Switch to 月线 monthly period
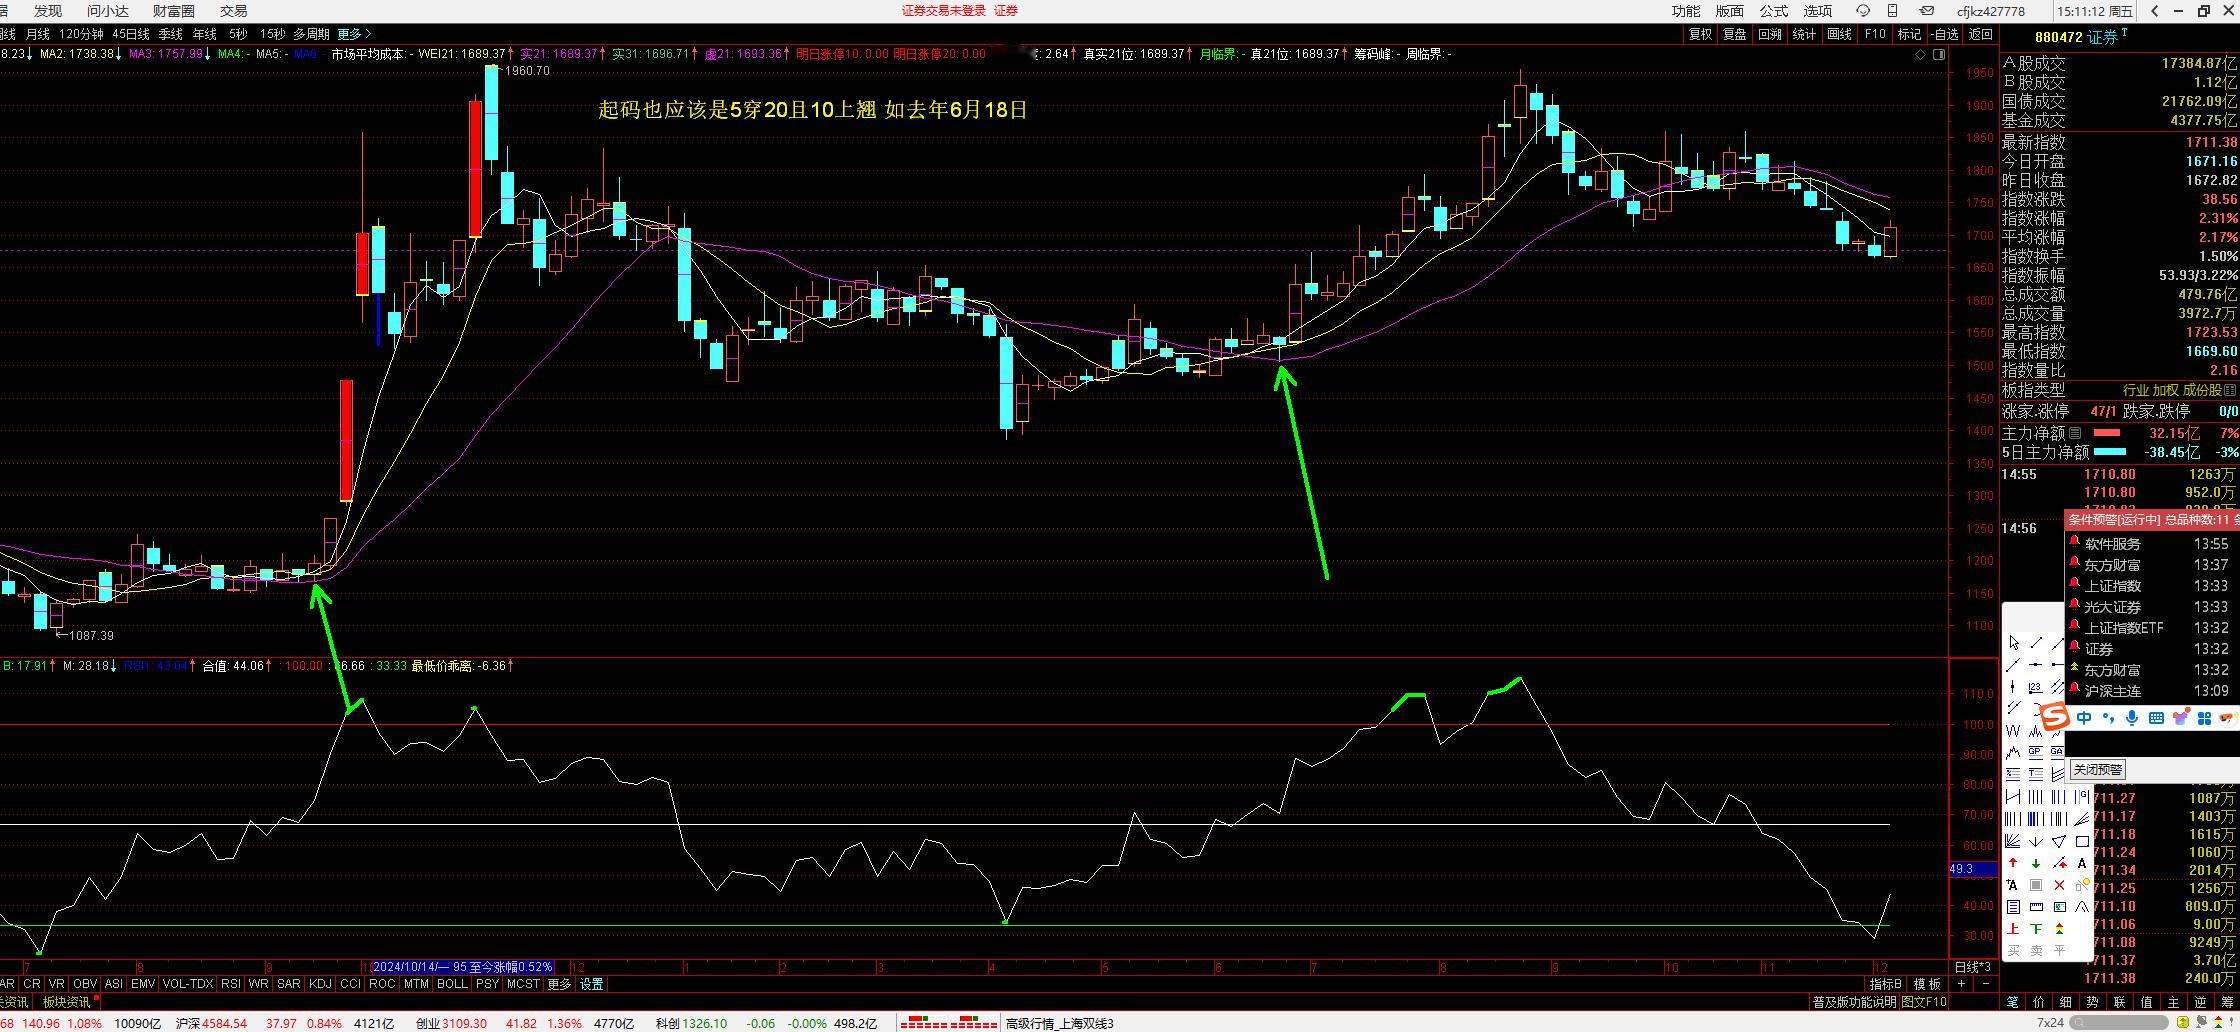This screenshot has width=2240, height=1032. [37, 34]
